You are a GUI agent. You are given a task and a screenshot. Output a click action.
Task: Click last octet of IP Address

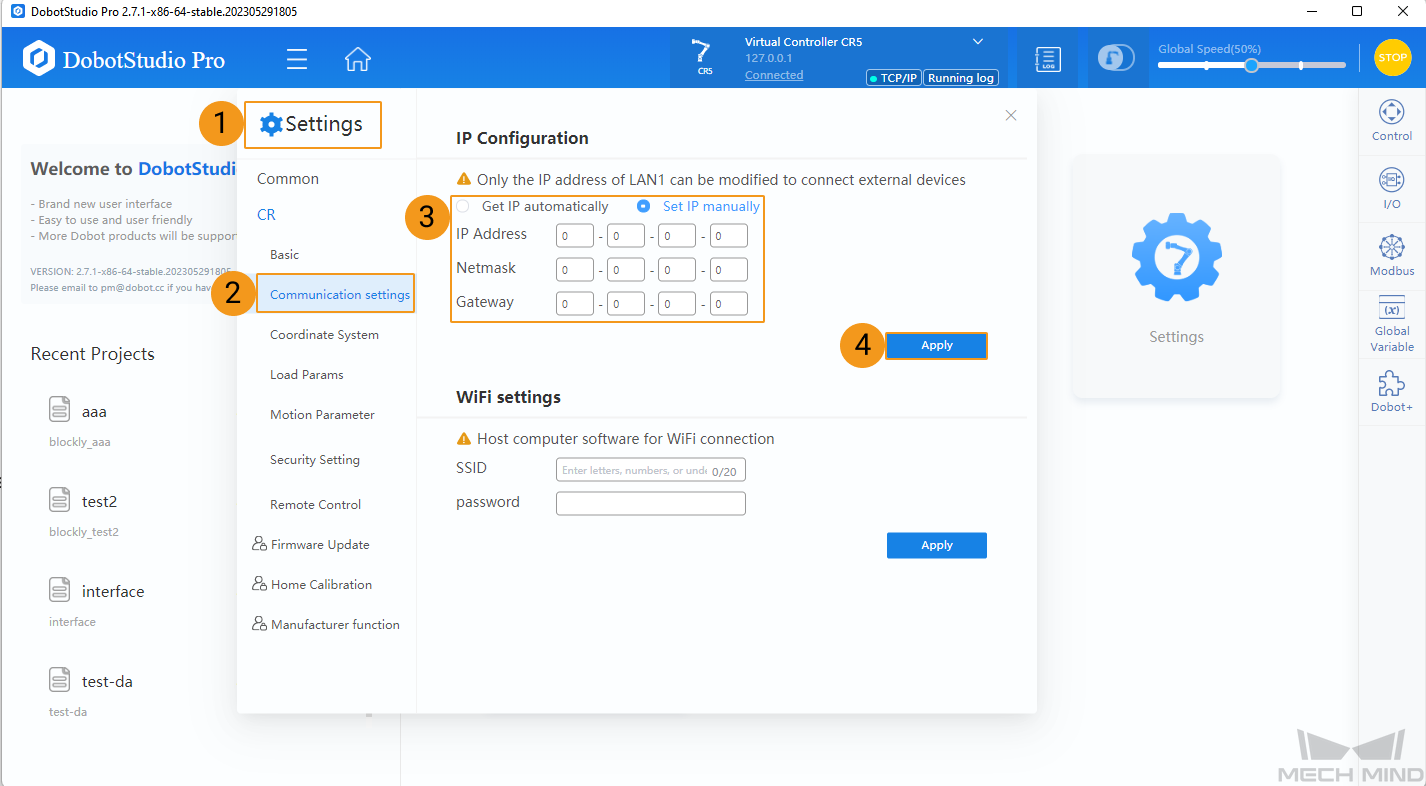coord(729,236)
